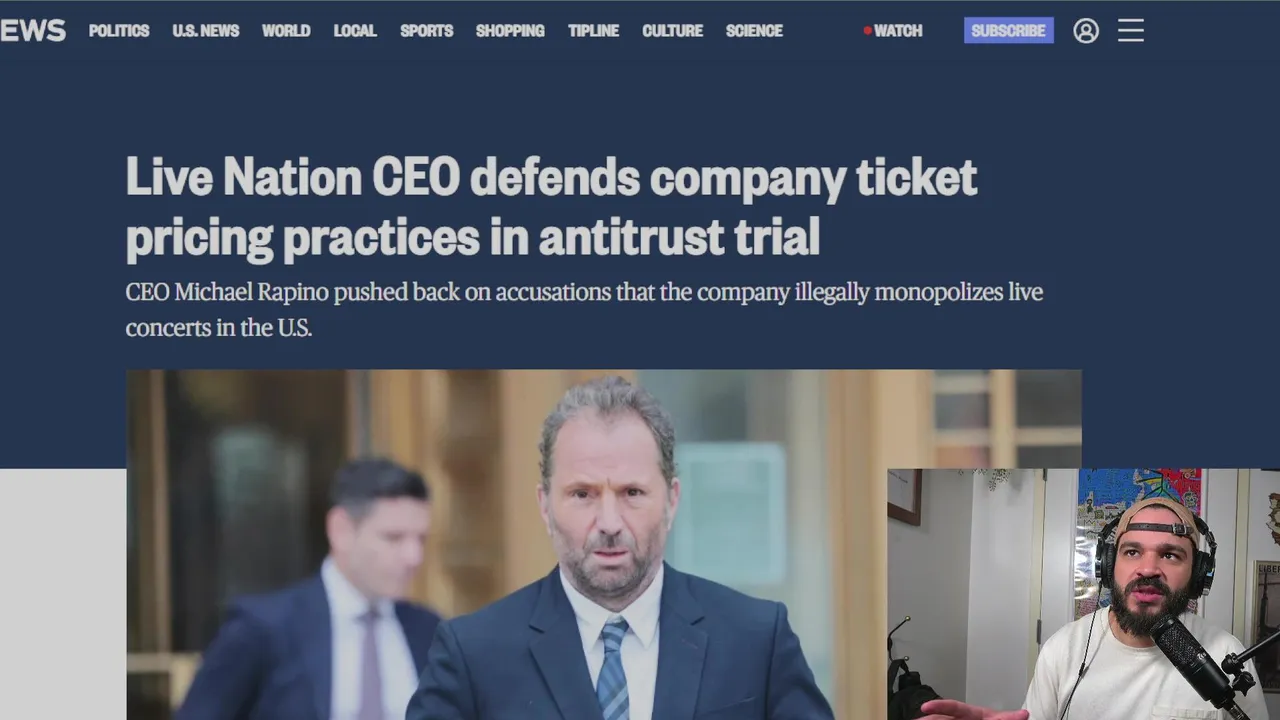The image size is (1280, 720).
Task: Open the World news section
Action: [286, 31]
